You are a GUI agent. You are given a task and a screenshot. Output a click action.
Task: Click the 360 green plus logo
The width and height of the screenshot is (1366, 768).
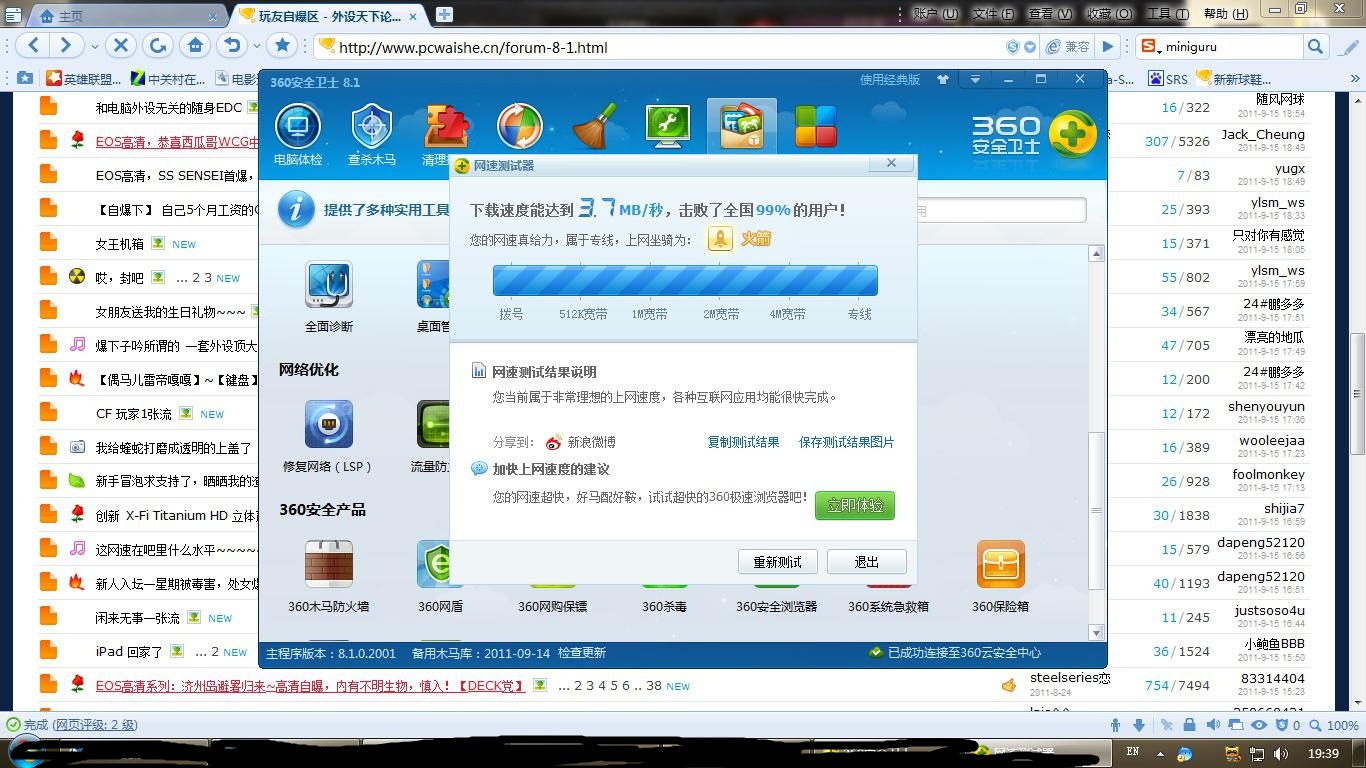[1073, 133]
